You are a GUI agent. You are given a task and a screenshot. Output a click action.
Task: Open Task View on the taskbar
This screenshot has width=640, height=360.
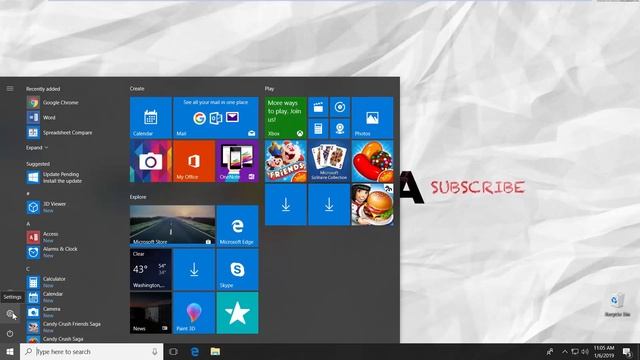point(173,351)
